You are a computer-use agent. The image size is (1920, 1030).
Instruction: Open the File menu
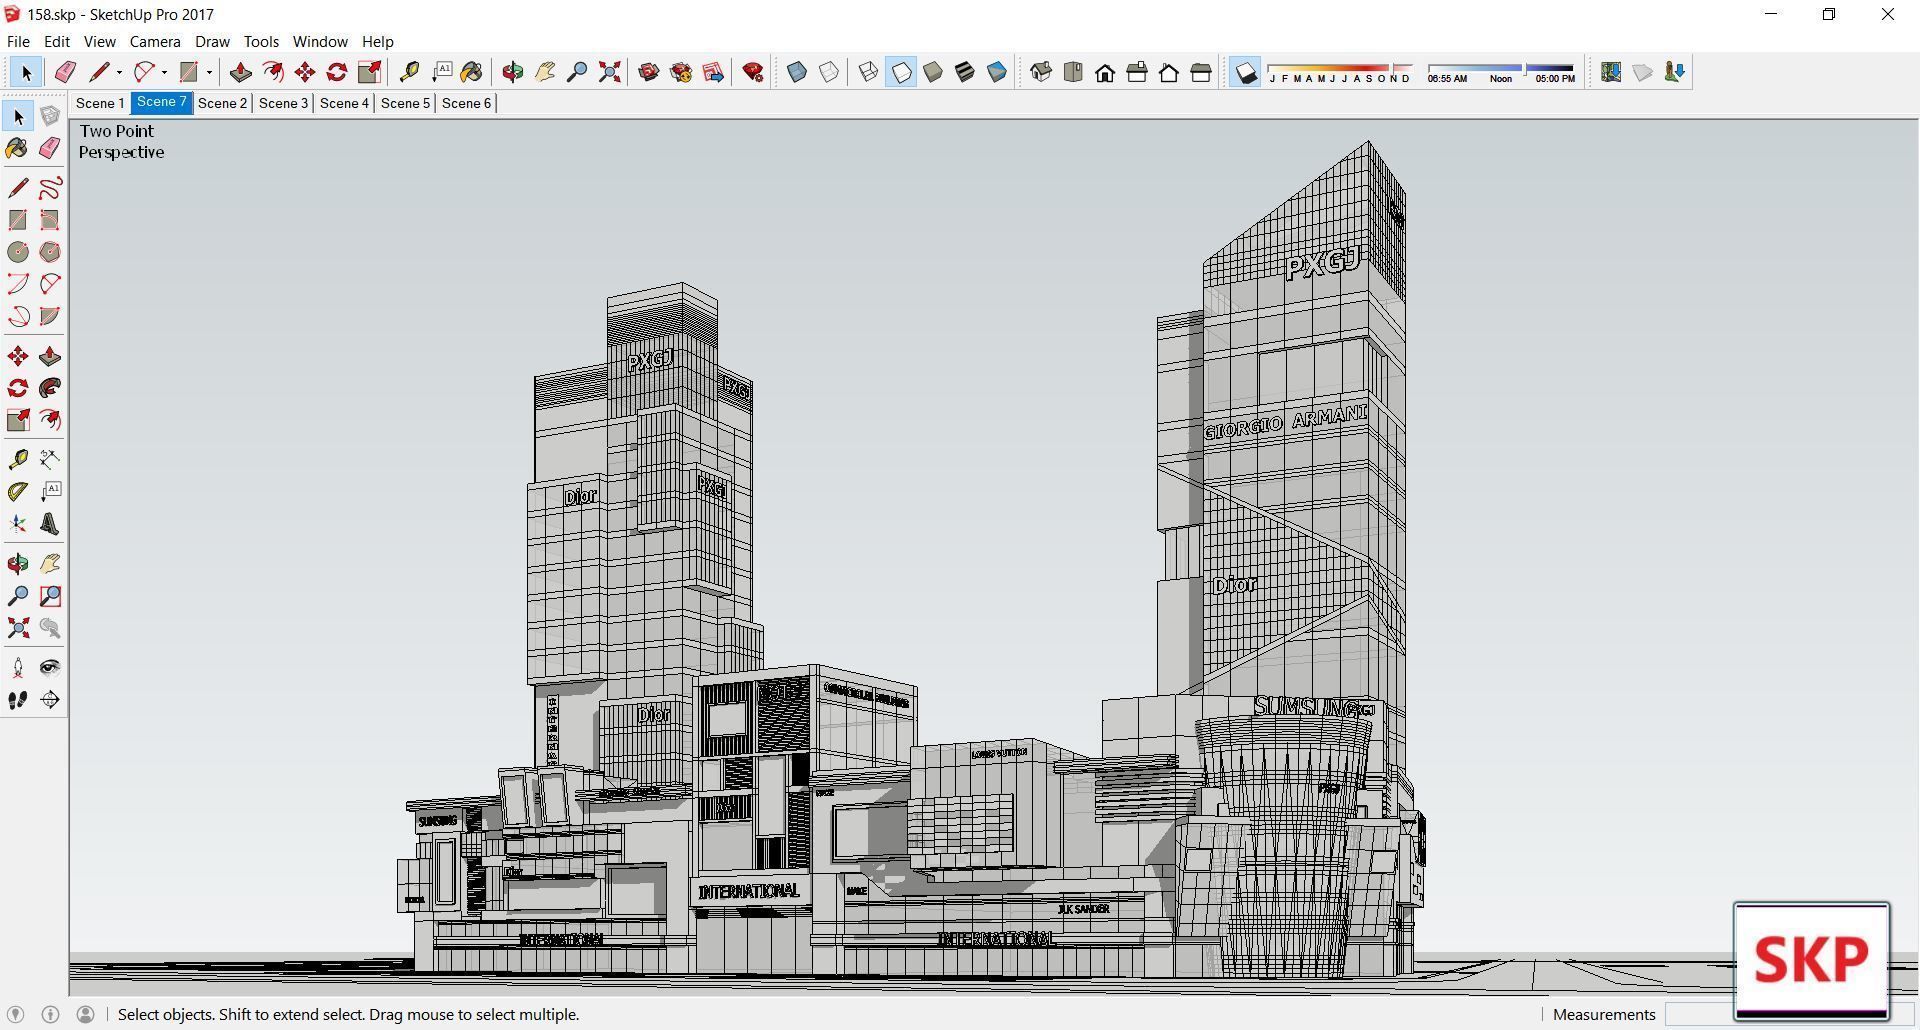pos(18,41)
